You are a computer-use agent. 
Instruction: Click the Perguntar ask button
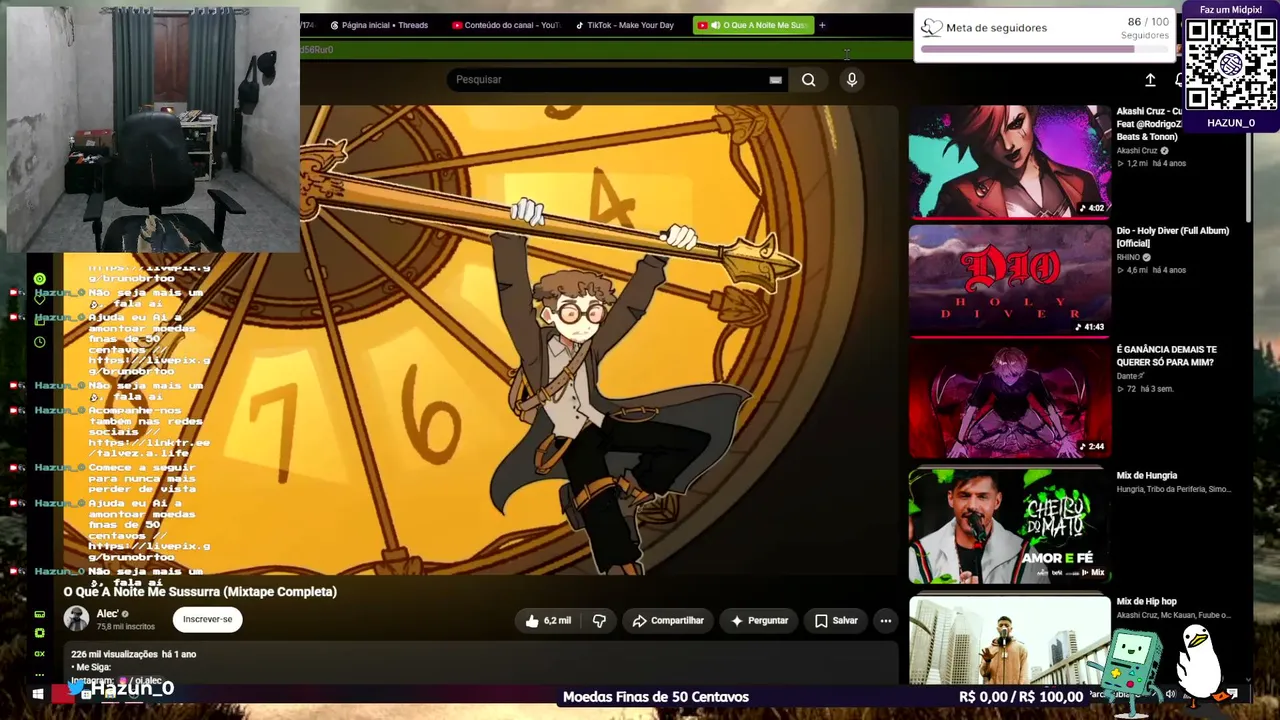pos(758,621)
